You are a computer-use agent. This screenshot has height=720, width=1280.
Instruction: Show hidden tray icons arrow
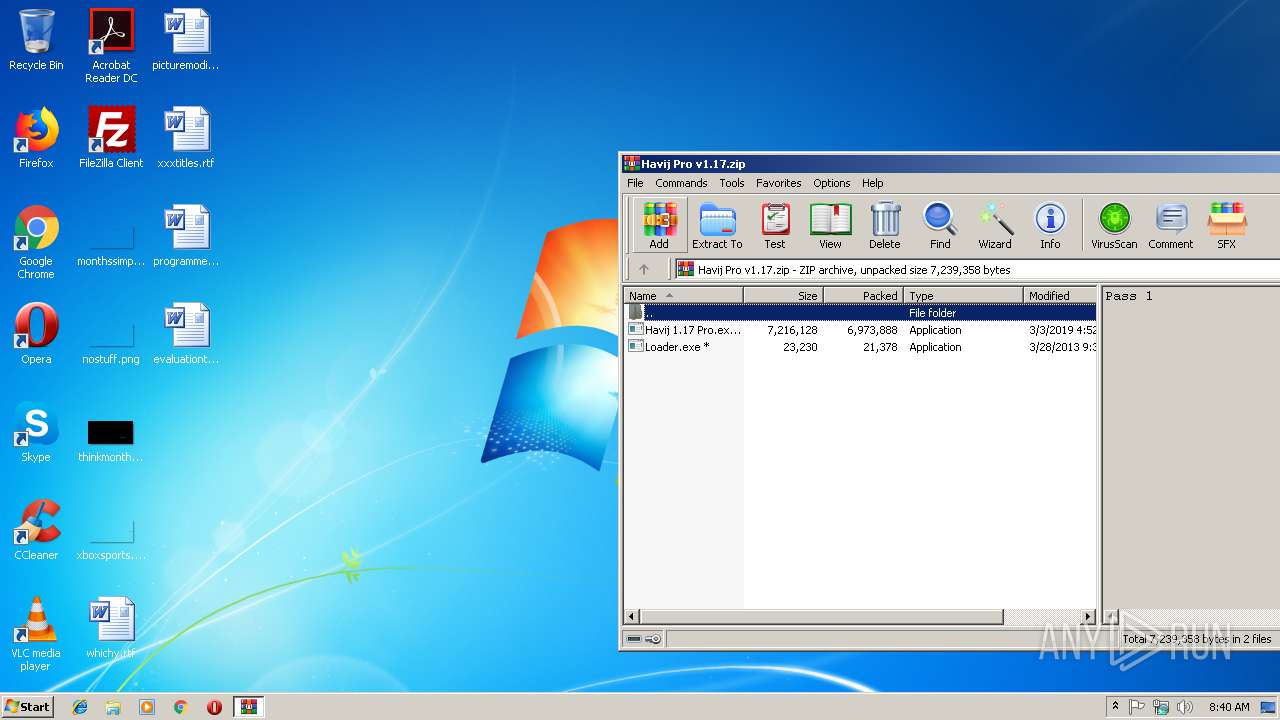click(1115, 707)
